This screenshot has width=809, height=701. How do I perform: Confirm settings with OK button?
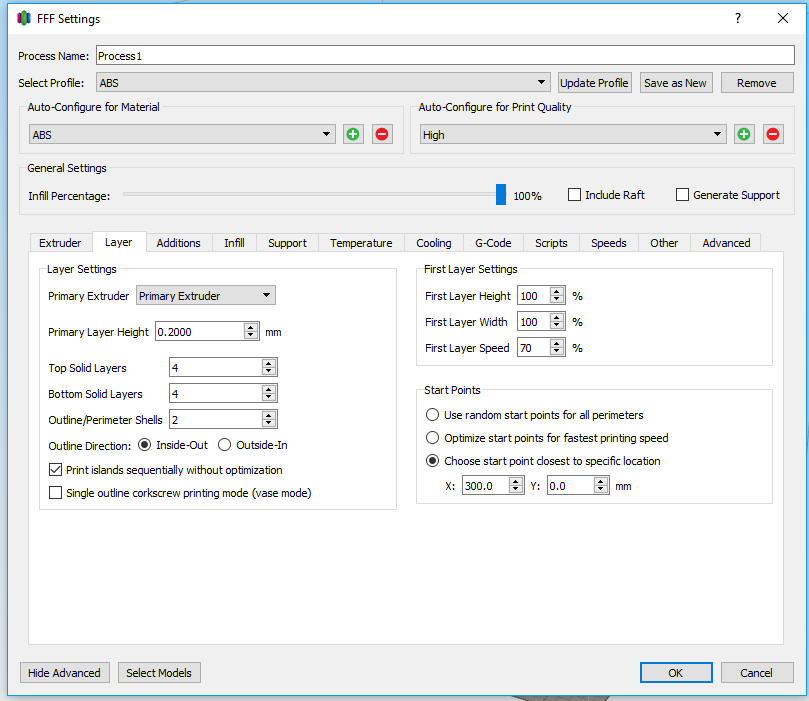[676, 673]
